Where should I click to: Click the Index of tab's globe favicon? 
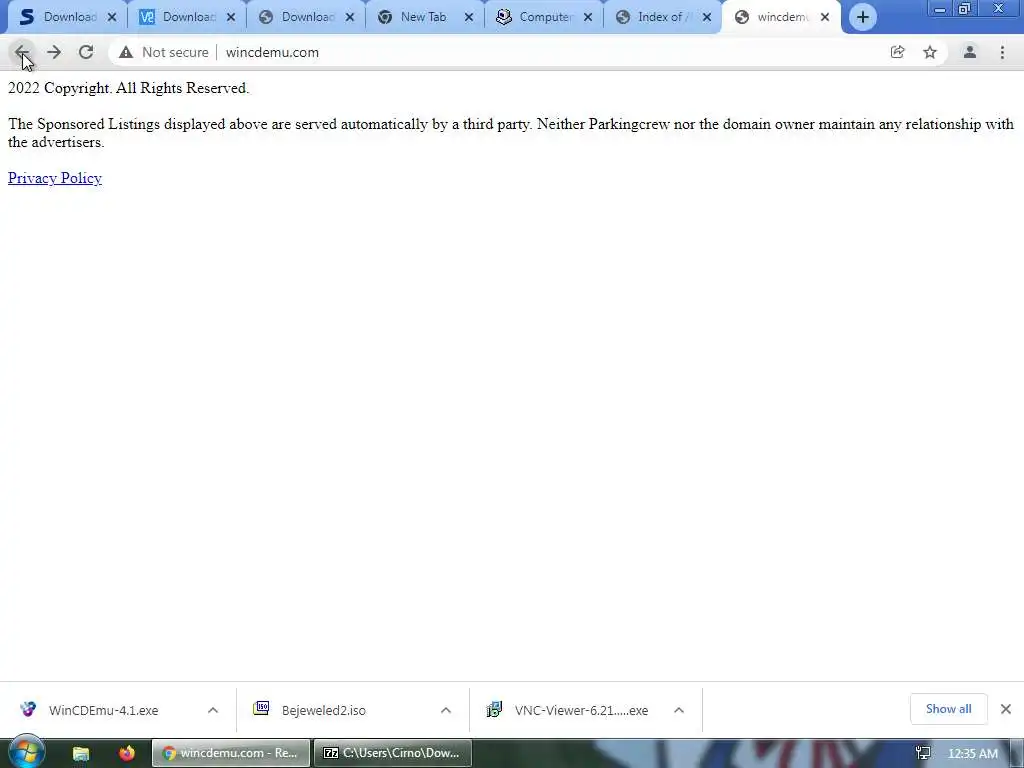(623, 17)
